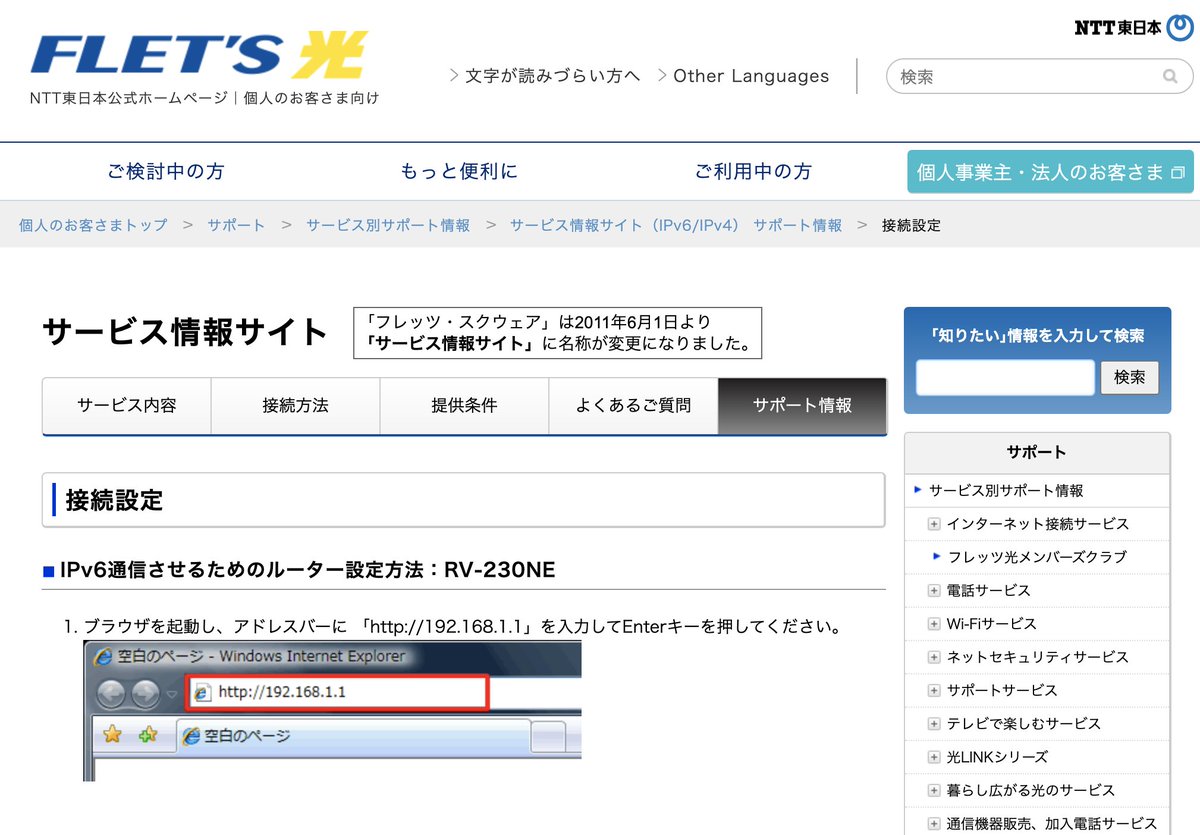This screenshot has height=835, width=1200.
Task: Switch to the 提供条件 tab
Action: 464,405
